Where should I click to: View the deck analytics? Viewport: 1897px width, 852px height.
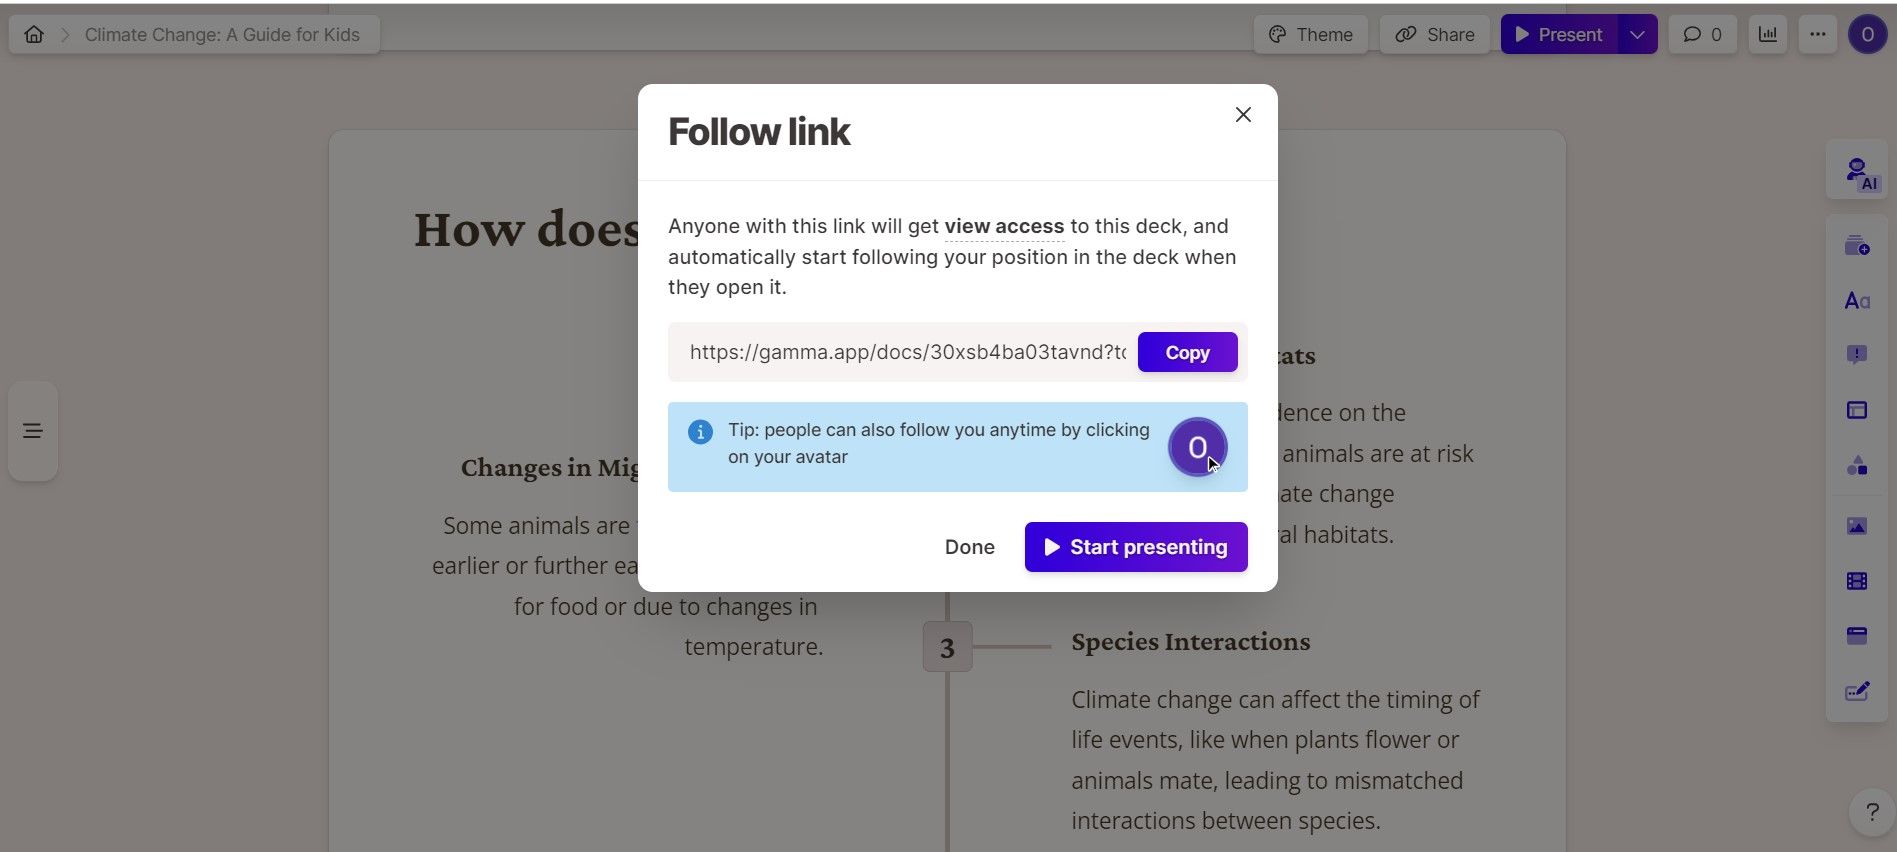tap(1768, 34)
